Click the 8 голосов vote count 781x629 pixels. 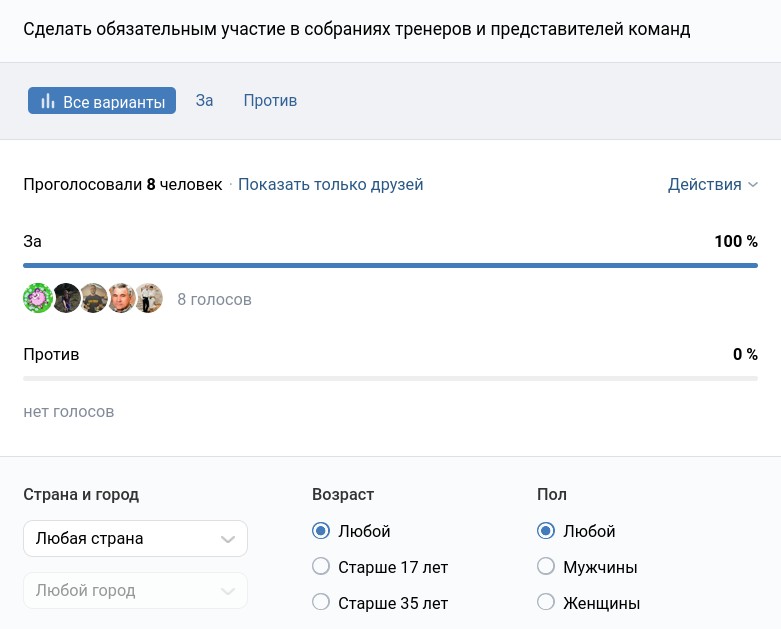(x=214, y=299)
